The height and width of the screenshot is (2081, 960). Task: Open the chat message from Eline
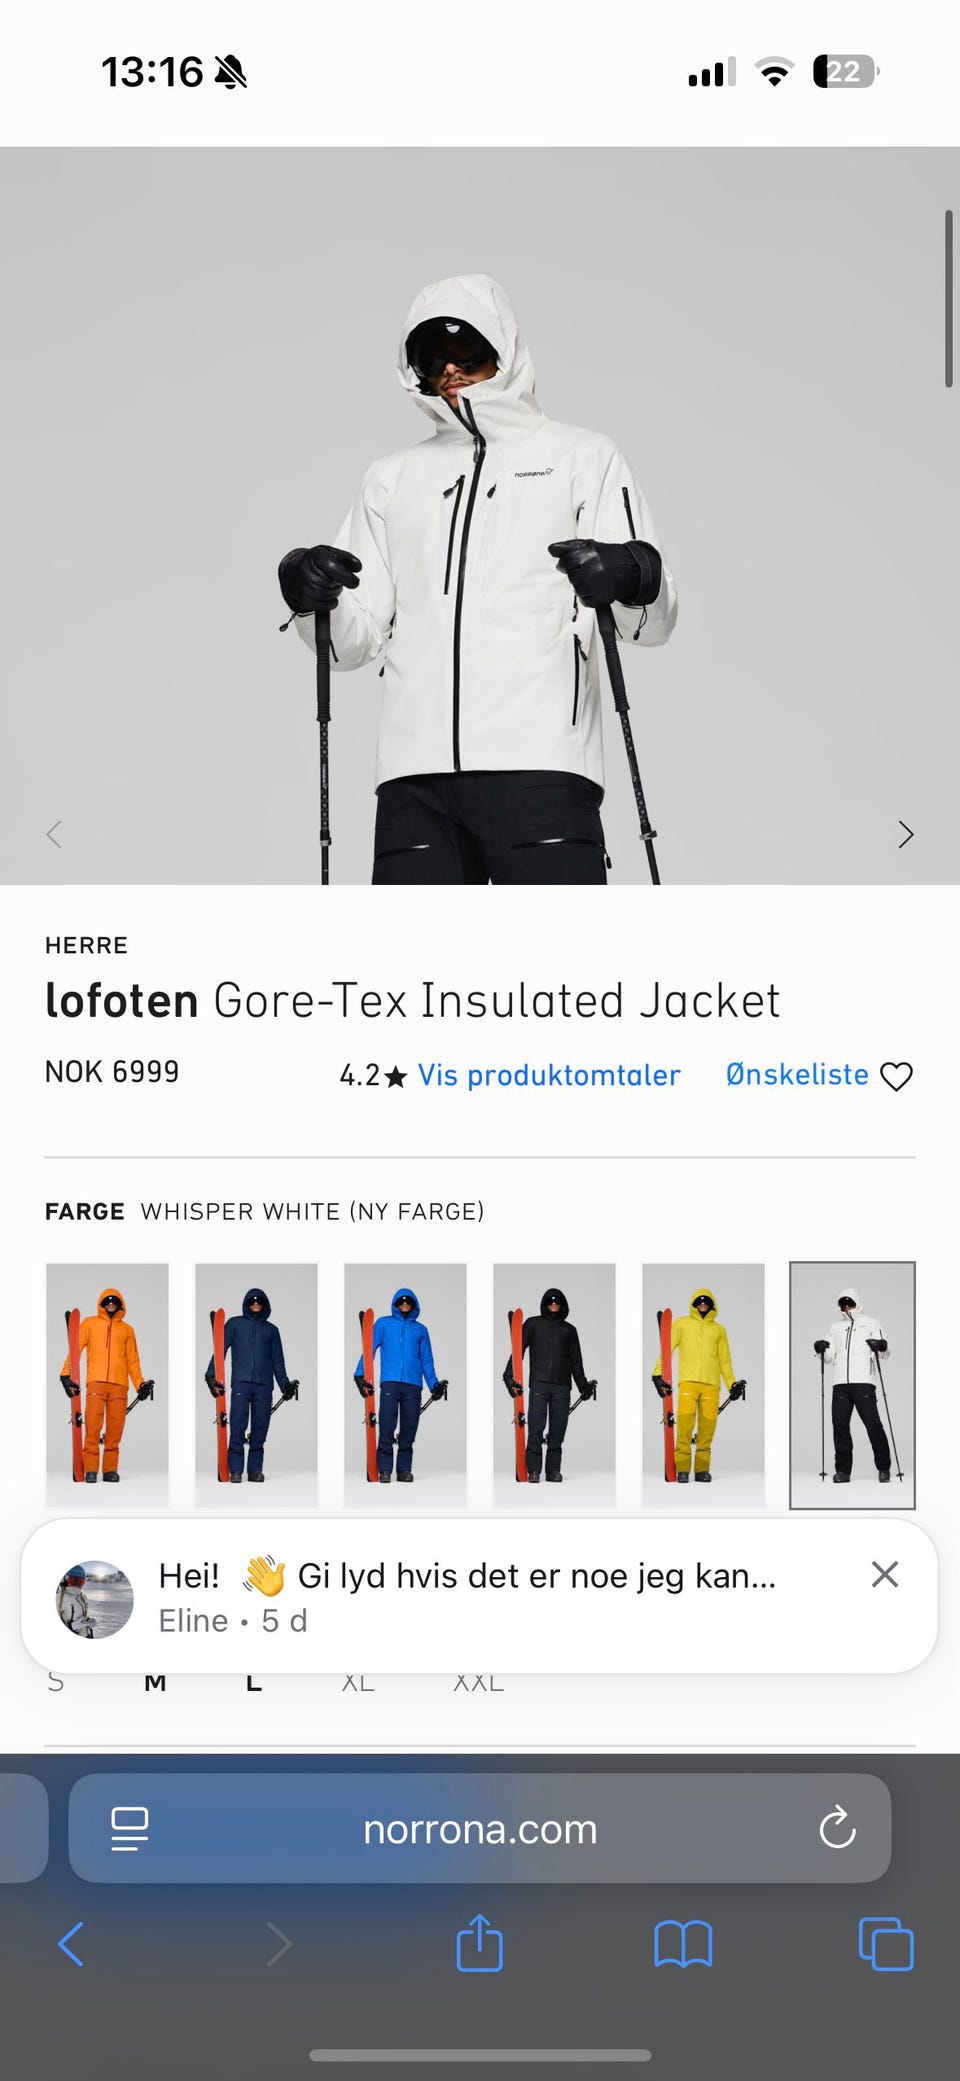(x=466, y=1596)
